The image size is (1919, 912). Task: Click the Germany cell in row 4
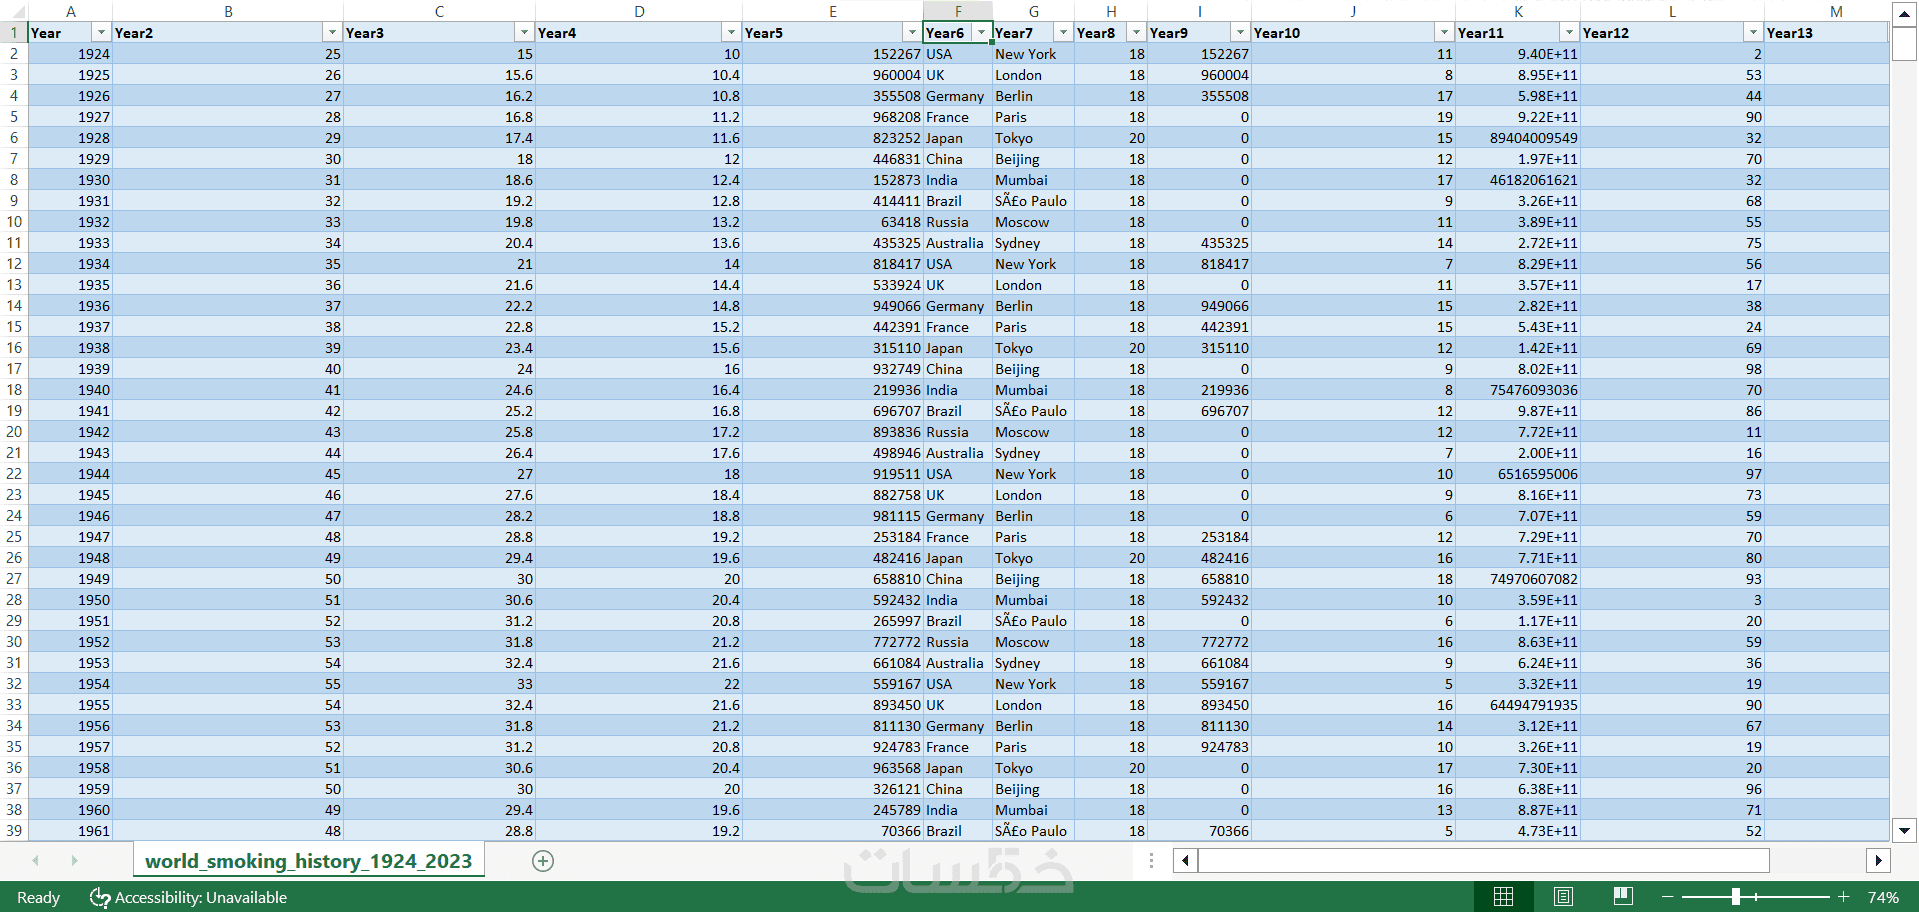(957, 96)
